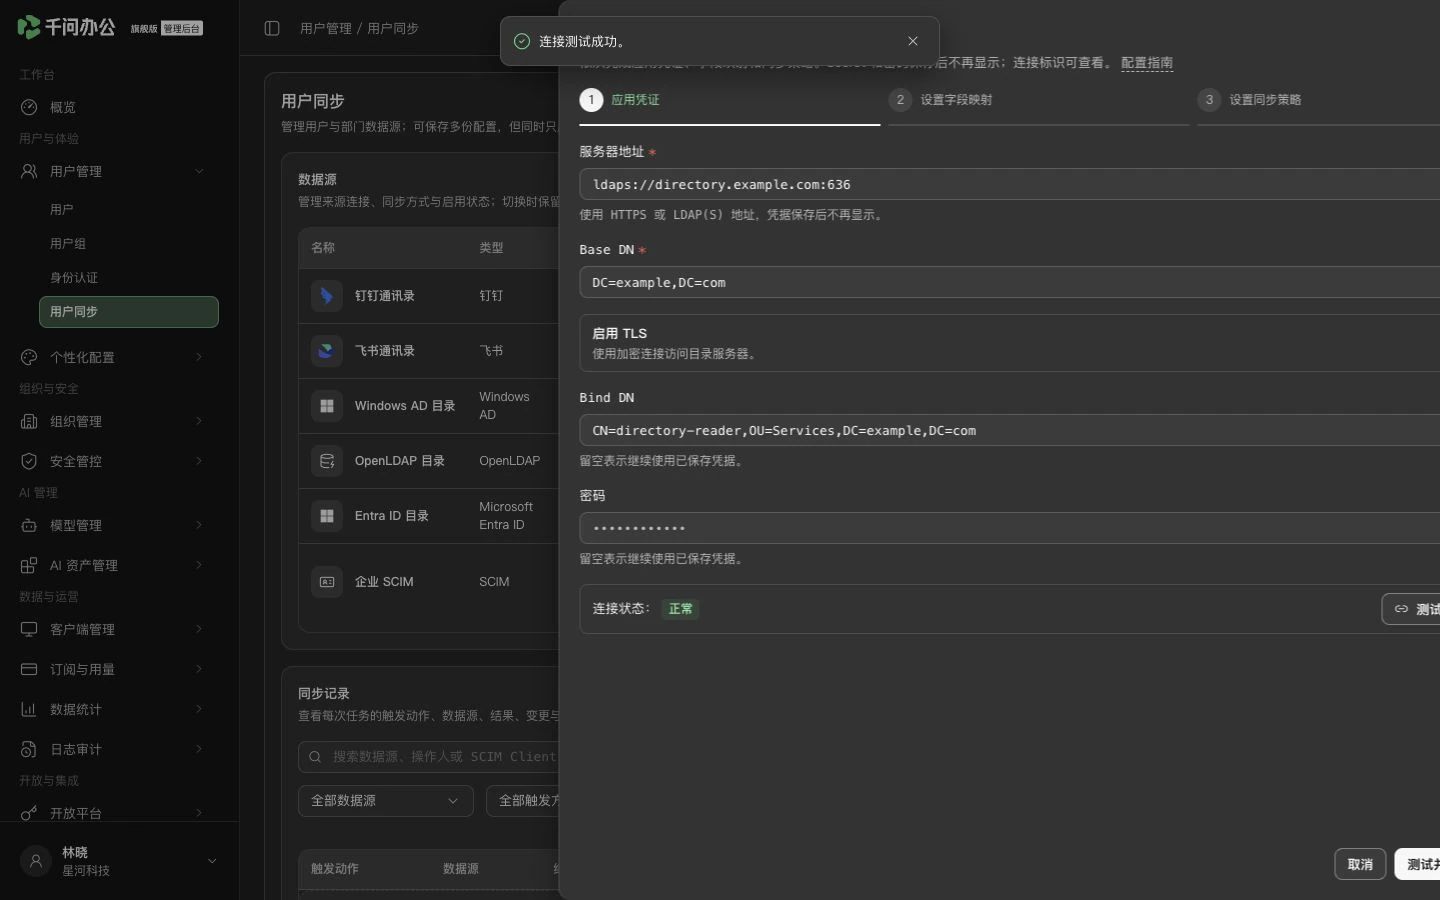Image resolution: width=1440 pixels, height=900 pixels.
Task: Open the 配置指南 link
Action: (1147, 63)
